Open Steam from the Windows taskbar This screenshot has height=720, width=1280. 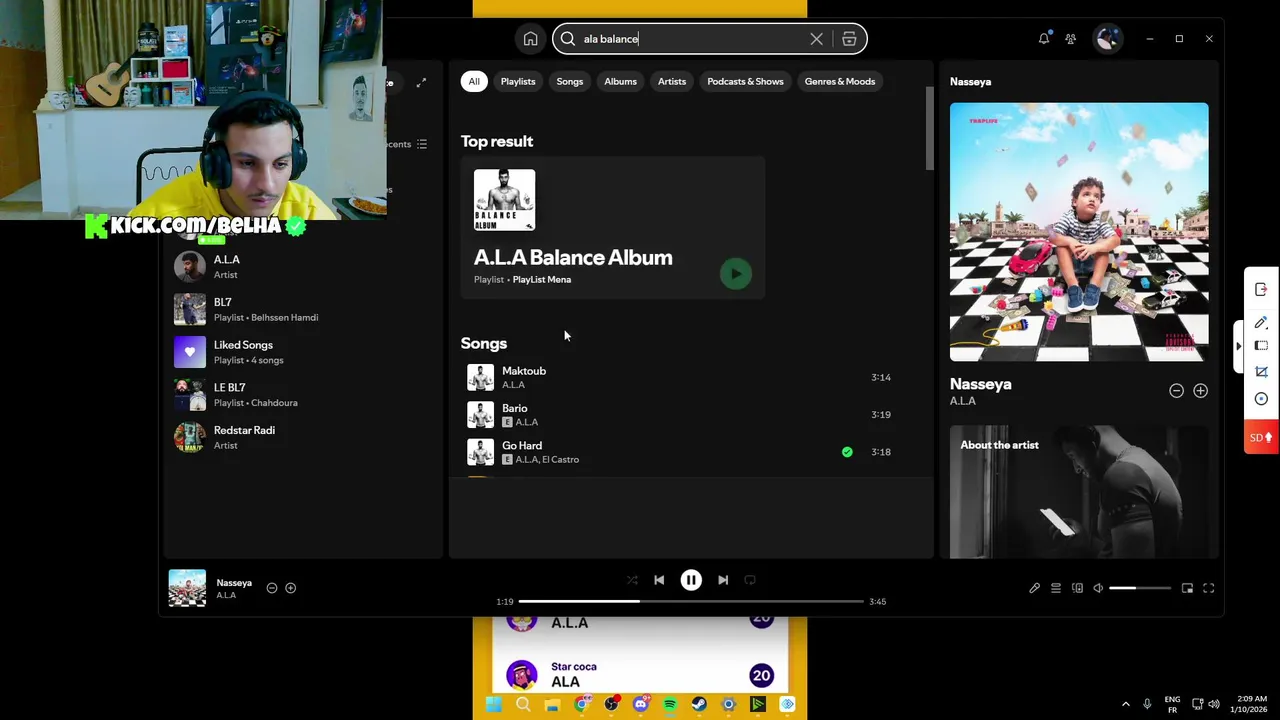tap(699, 704)
